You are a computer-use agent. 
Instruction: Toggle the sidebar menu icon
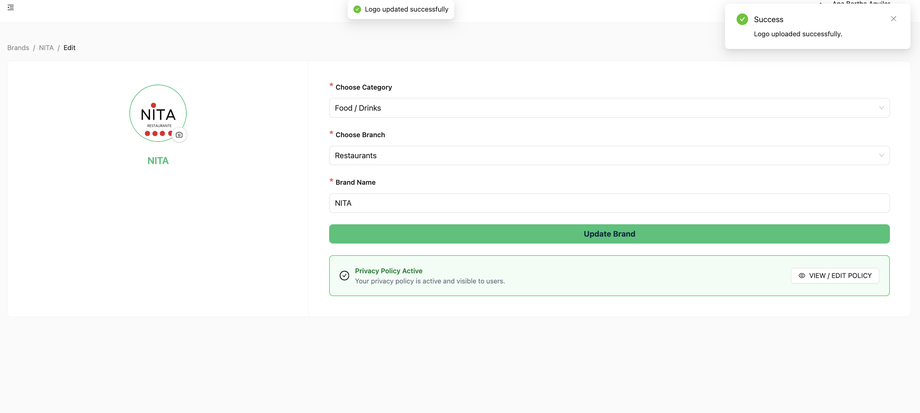[11, 8]
